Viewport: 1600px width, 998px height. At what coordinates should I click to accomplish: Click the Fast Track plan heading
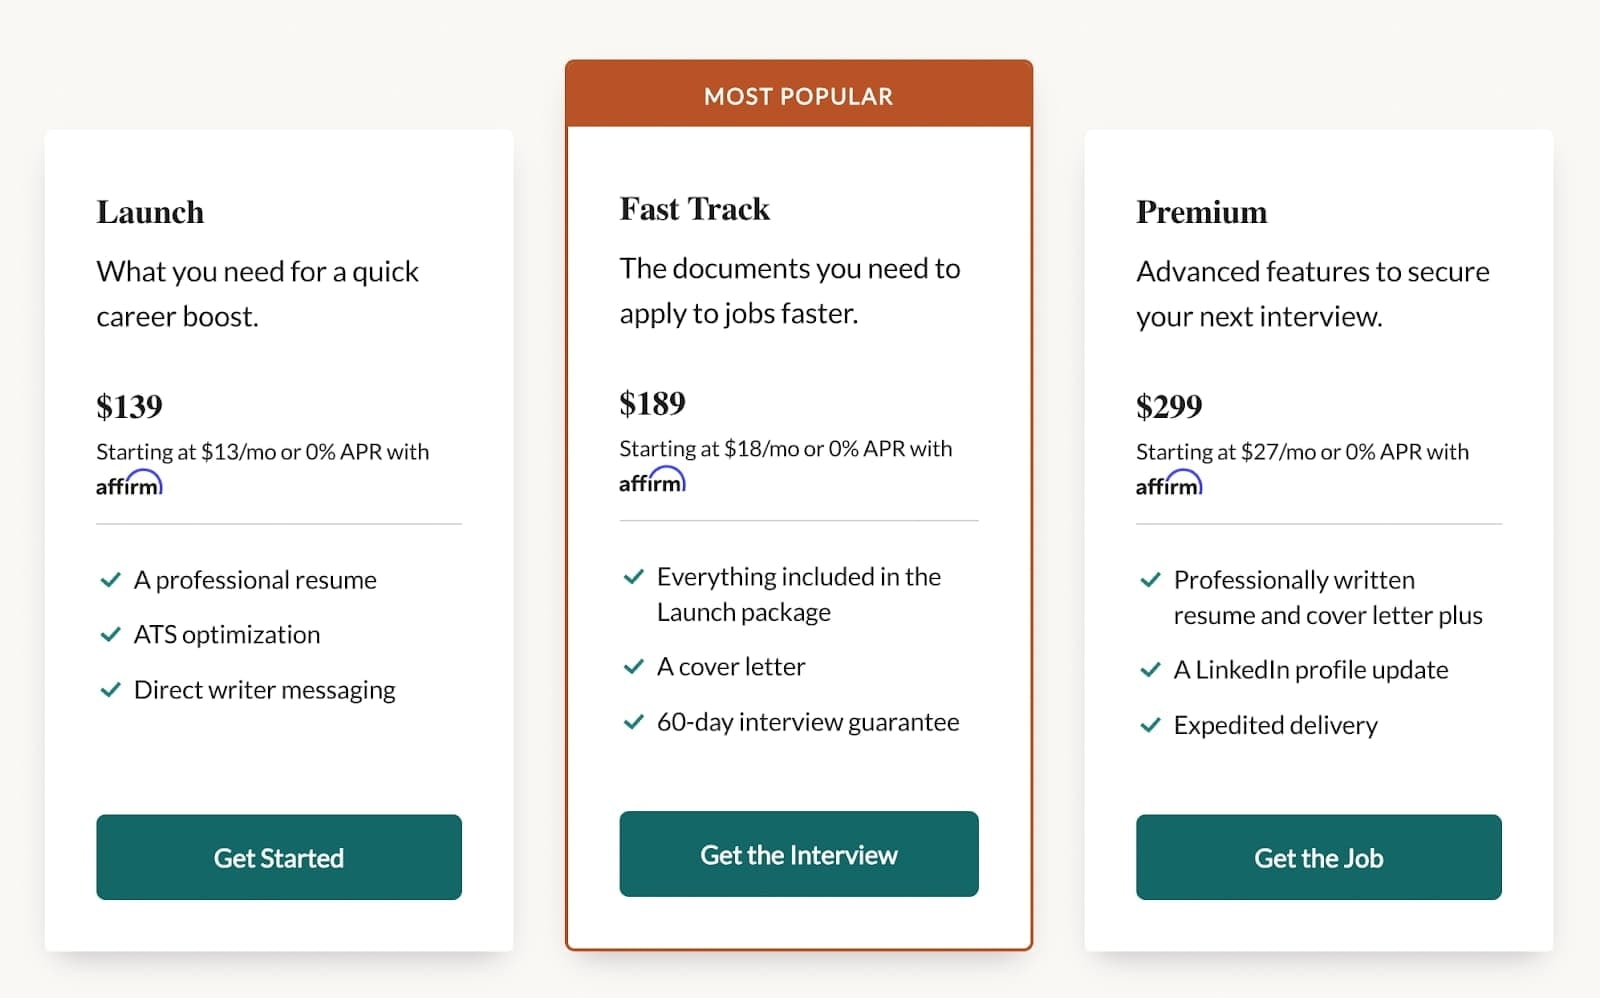coord(695,209)
